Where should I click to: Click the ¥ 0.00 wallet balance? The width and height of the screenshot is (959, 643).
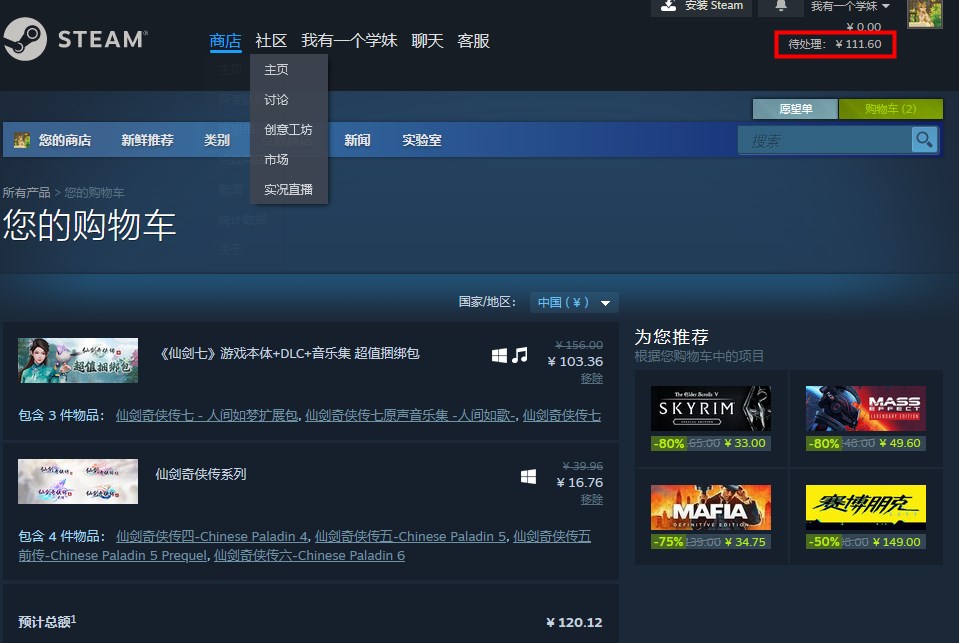[864, 27]
